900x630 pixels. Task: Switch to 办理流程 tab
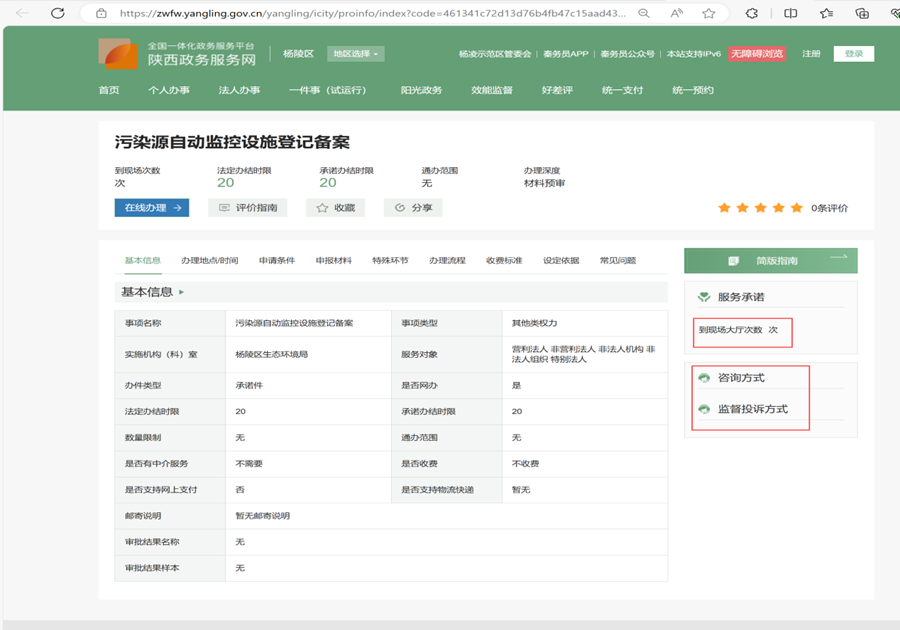click(x=447, y=260)
